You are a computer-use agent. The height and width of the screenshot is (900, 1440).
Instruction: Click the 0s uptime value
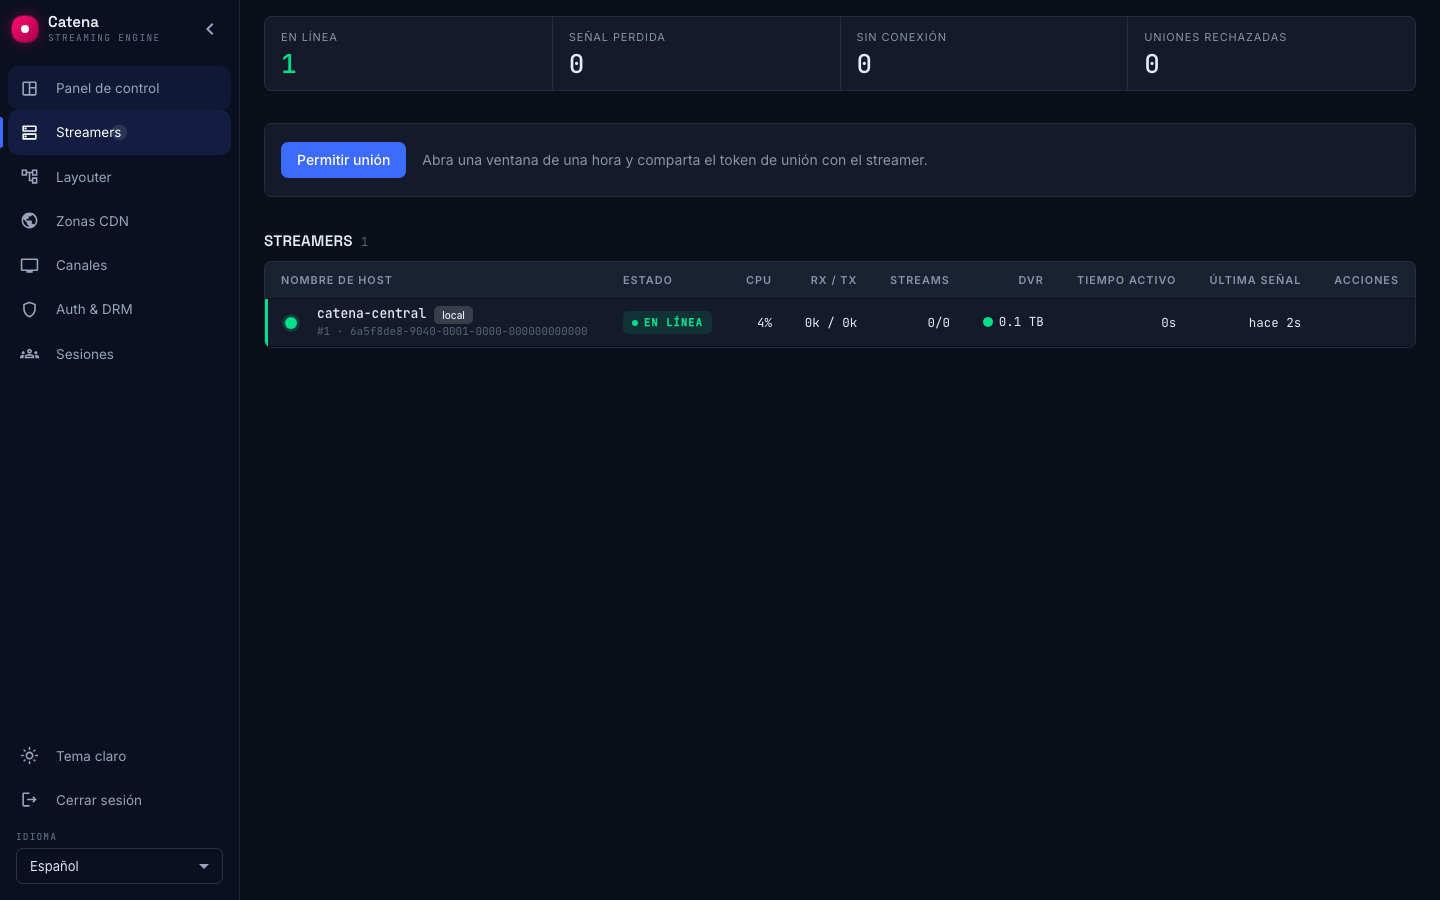(1168, 323)
